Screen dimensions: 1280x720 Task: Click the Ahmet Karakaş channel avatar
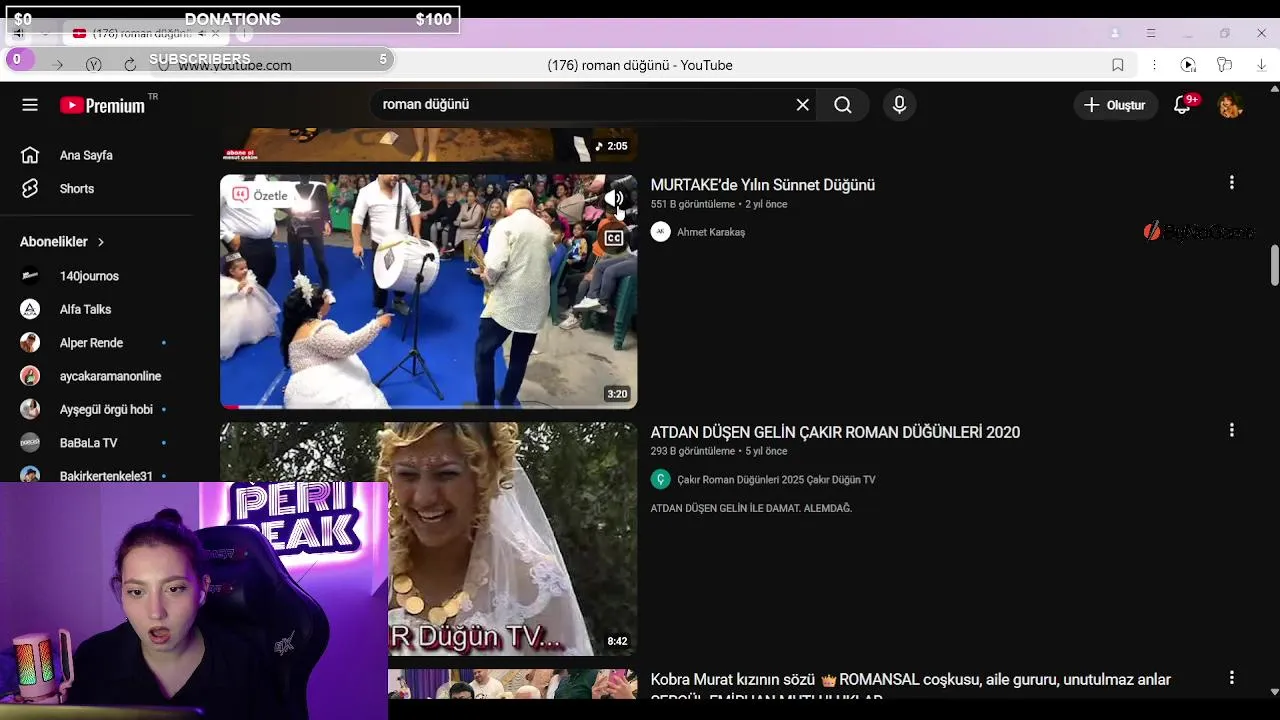[660, 232]
